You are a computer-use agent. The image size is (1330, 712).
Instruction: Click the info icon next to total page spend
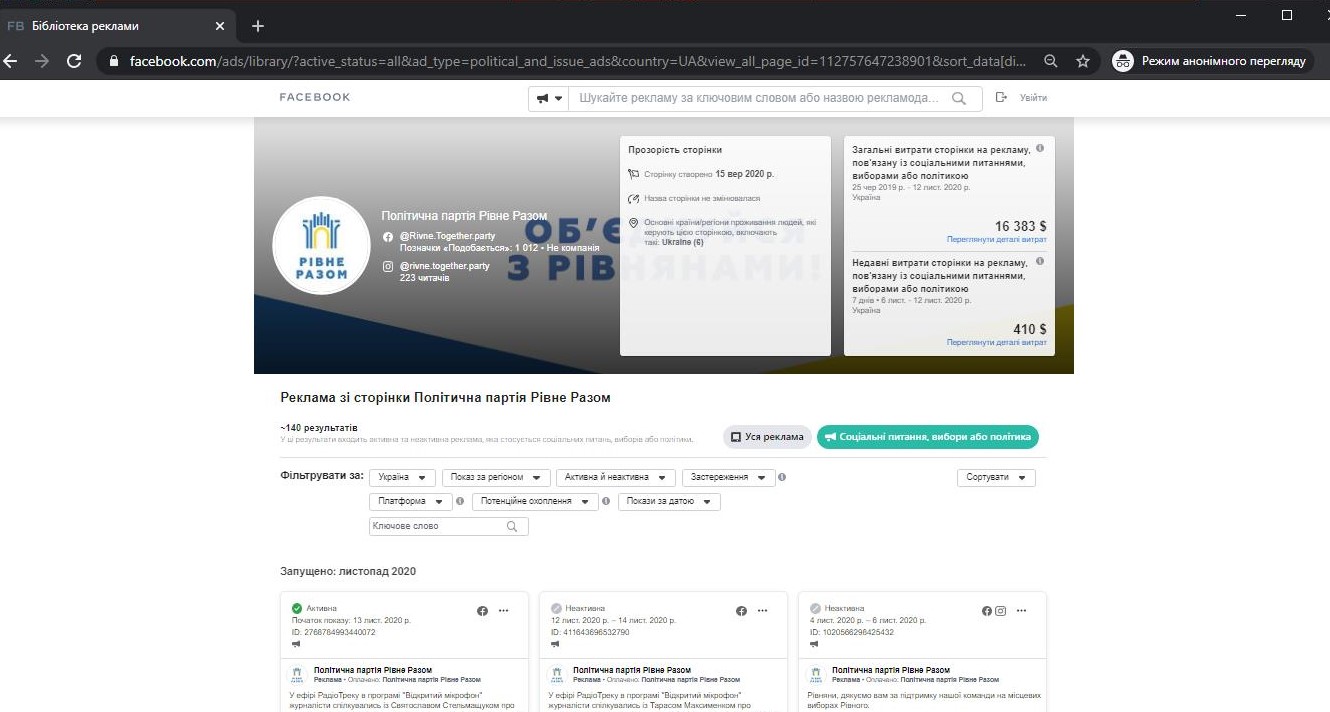point(1040,148)
